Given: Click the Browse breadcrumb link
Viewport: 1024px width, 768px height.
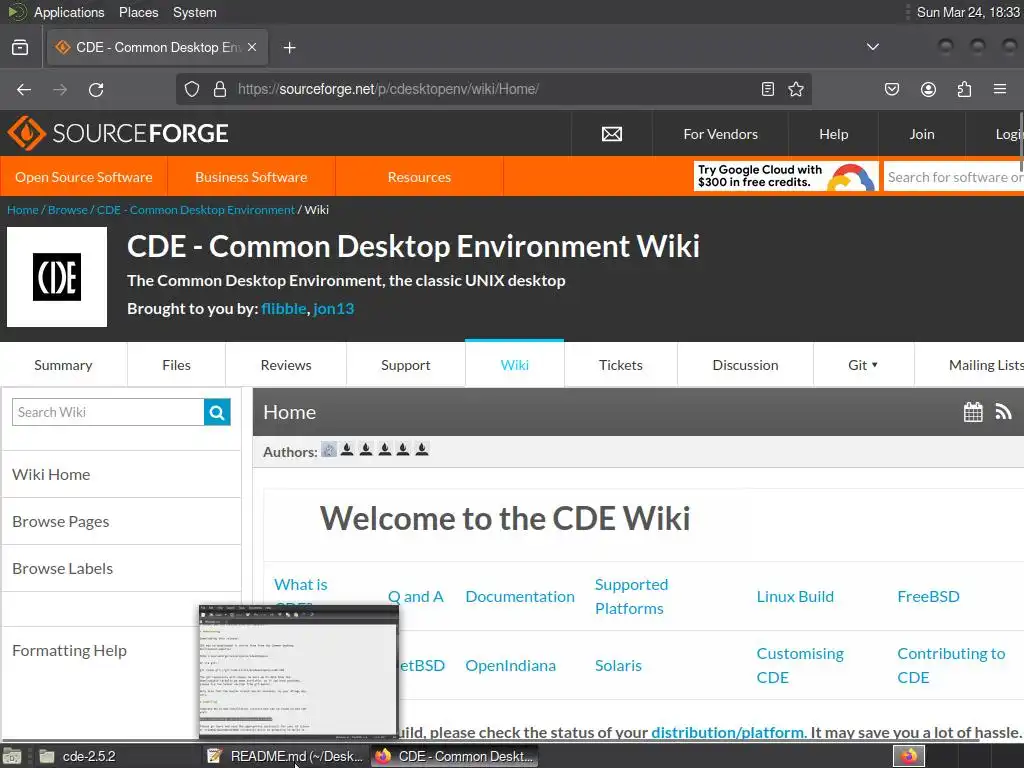Looking at the screenshot, I should [x=67, y=210].
